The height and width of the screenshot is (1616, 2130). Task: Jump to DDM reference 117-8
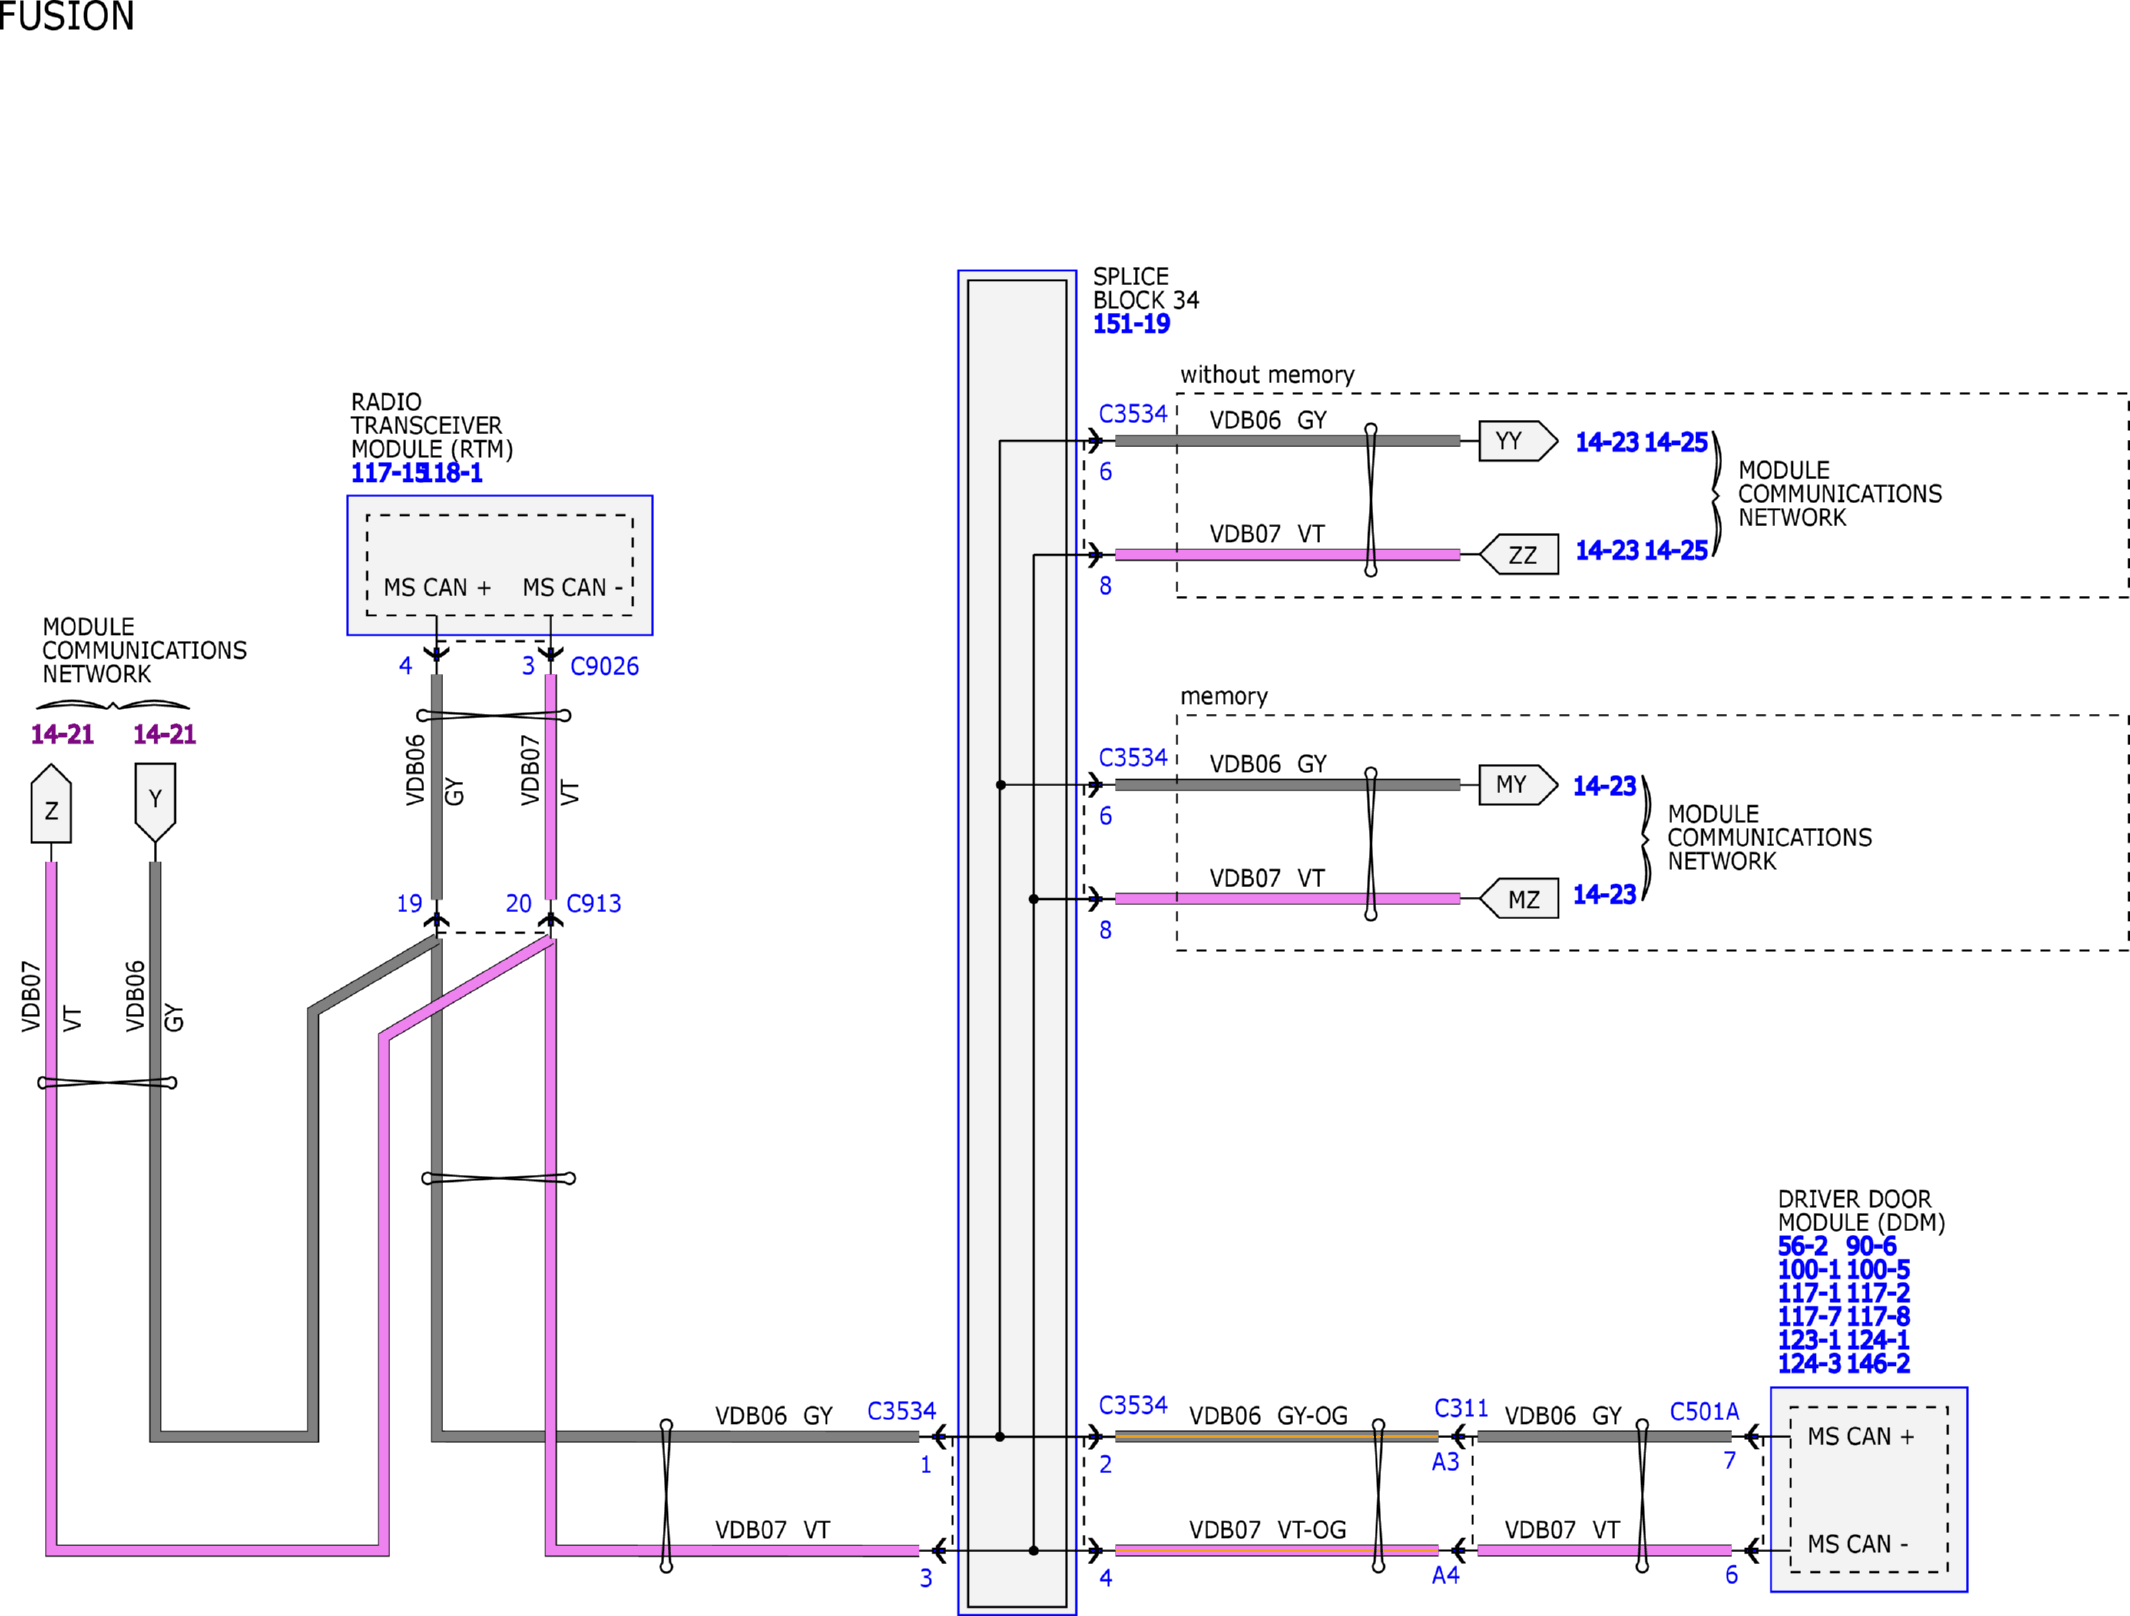click(1878, 1317)
